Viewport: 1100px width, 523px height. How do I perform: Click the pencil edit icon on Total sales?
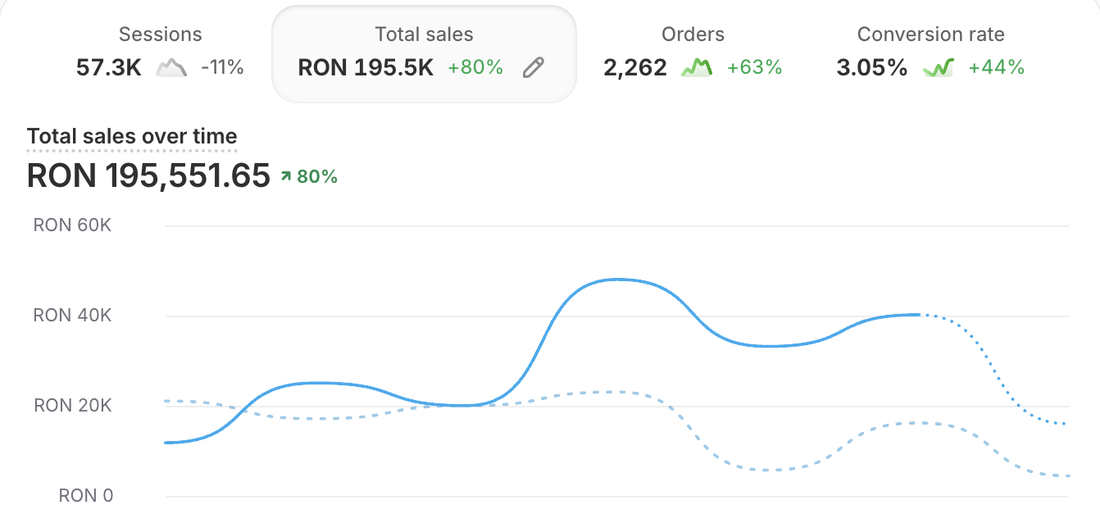534,67
